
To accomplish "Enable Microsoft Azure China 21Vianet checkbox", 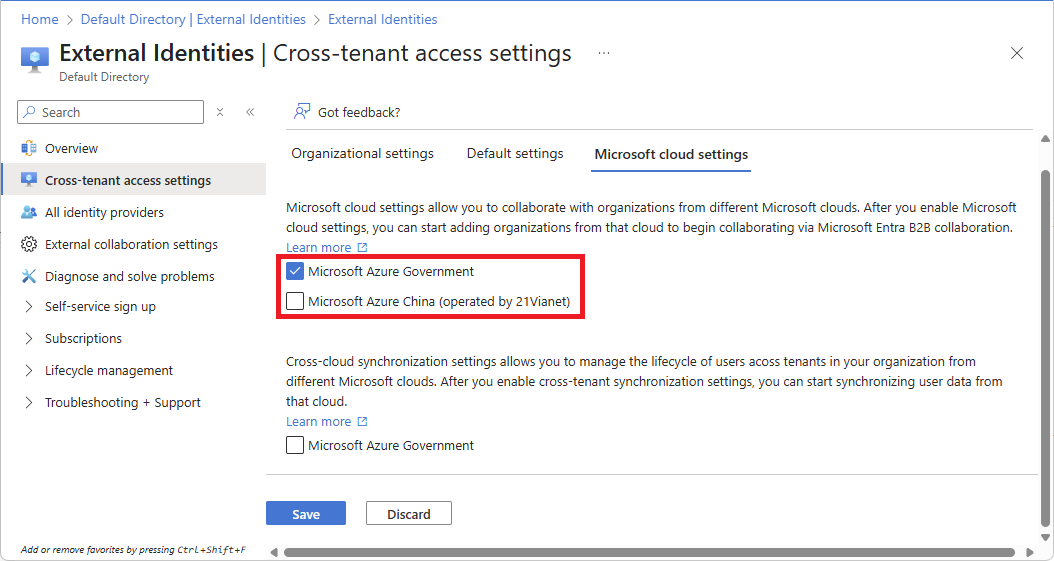I will click(x=295, y=301).
